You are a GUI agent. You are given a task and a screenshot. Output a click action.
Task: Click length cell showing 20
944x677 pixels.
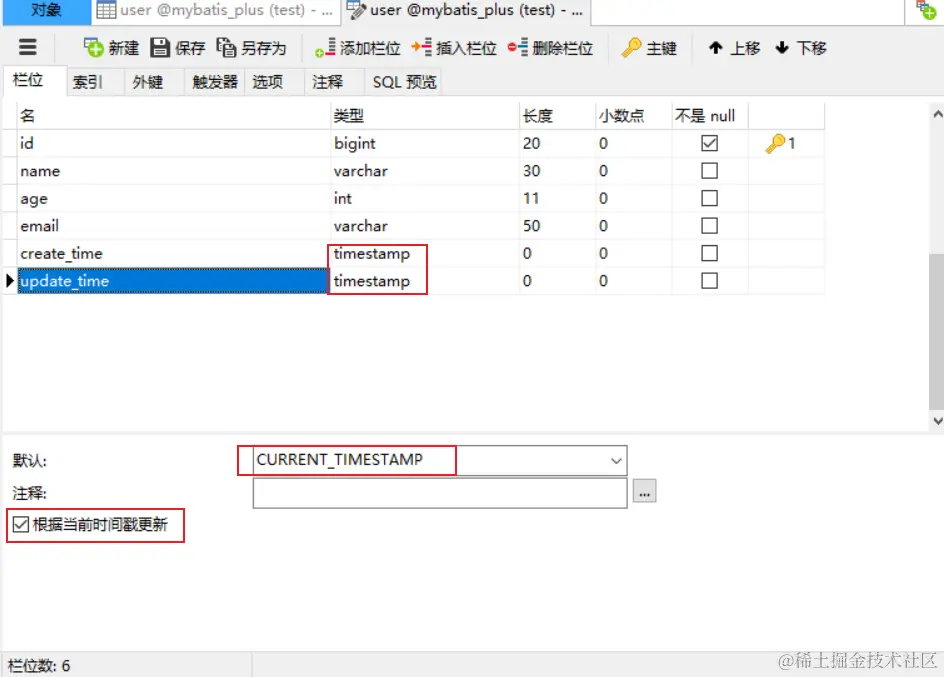[557, 143]
